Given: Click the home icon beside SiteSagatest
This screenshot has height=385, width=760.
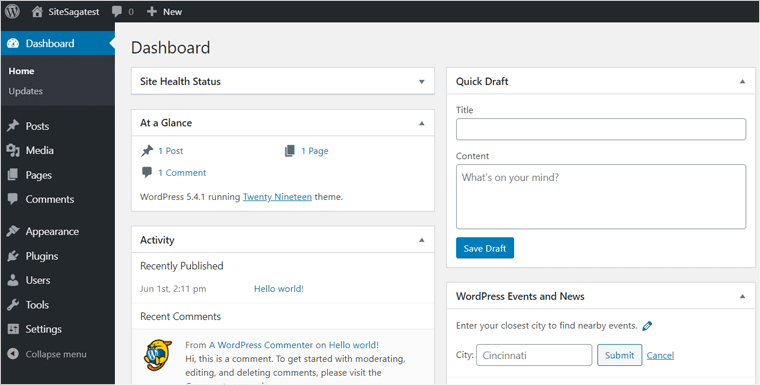Looking at the screenshot, I should tap(37, 12).
